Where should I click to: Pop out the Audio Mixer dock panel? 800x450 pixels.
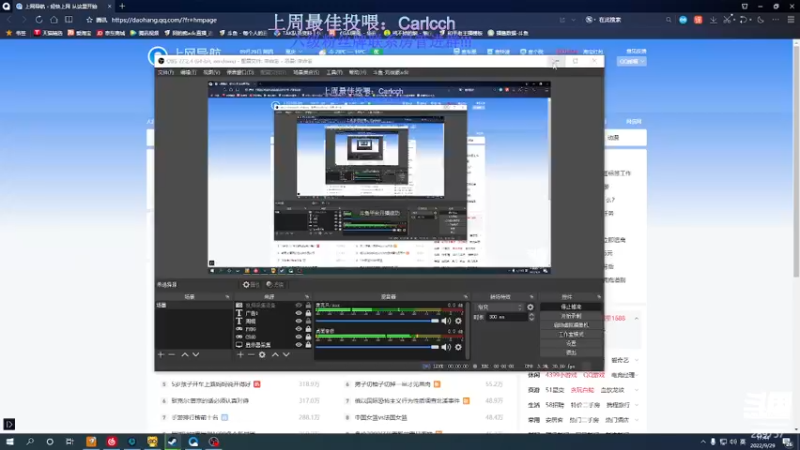(465, 296)
